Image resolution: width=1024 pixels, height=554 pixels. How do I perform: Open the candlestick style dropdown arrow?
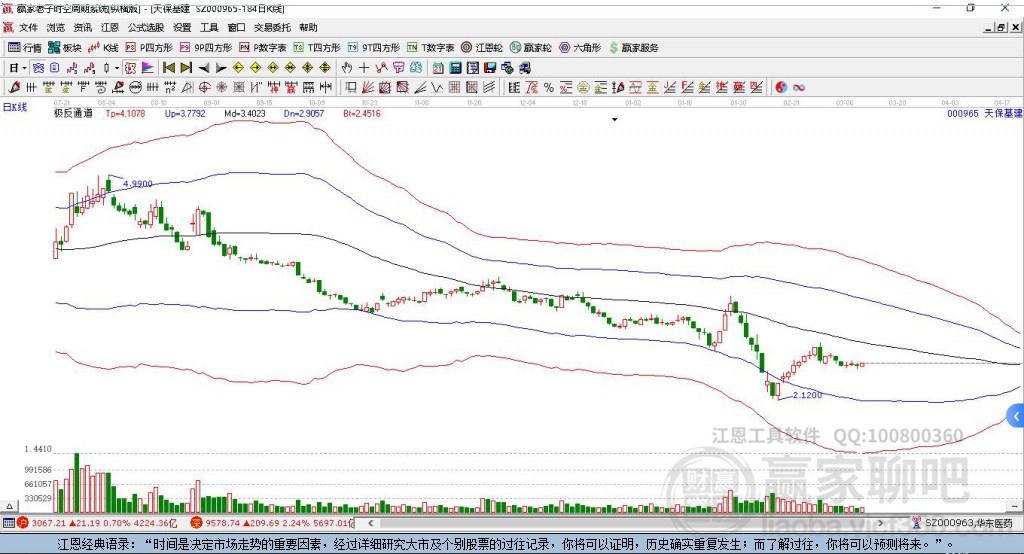pos(117,68)
